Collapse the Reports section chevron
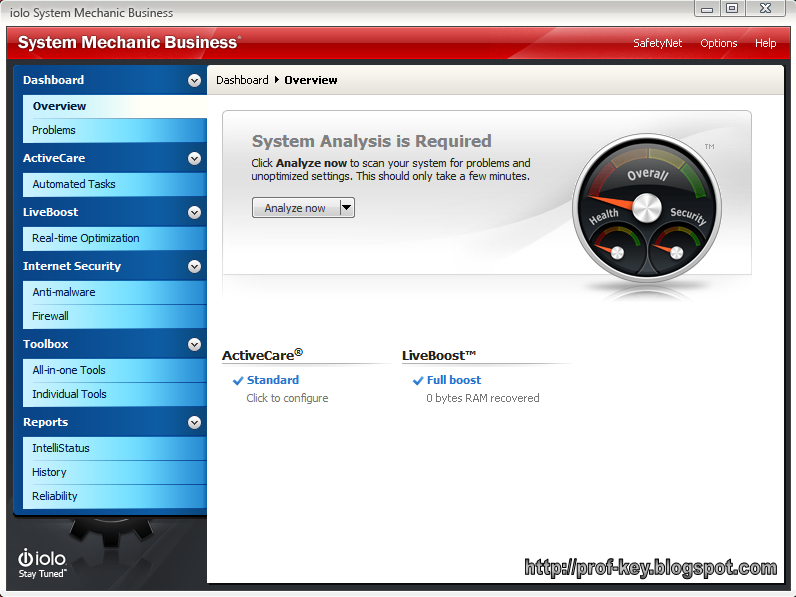 click(194, 422)
